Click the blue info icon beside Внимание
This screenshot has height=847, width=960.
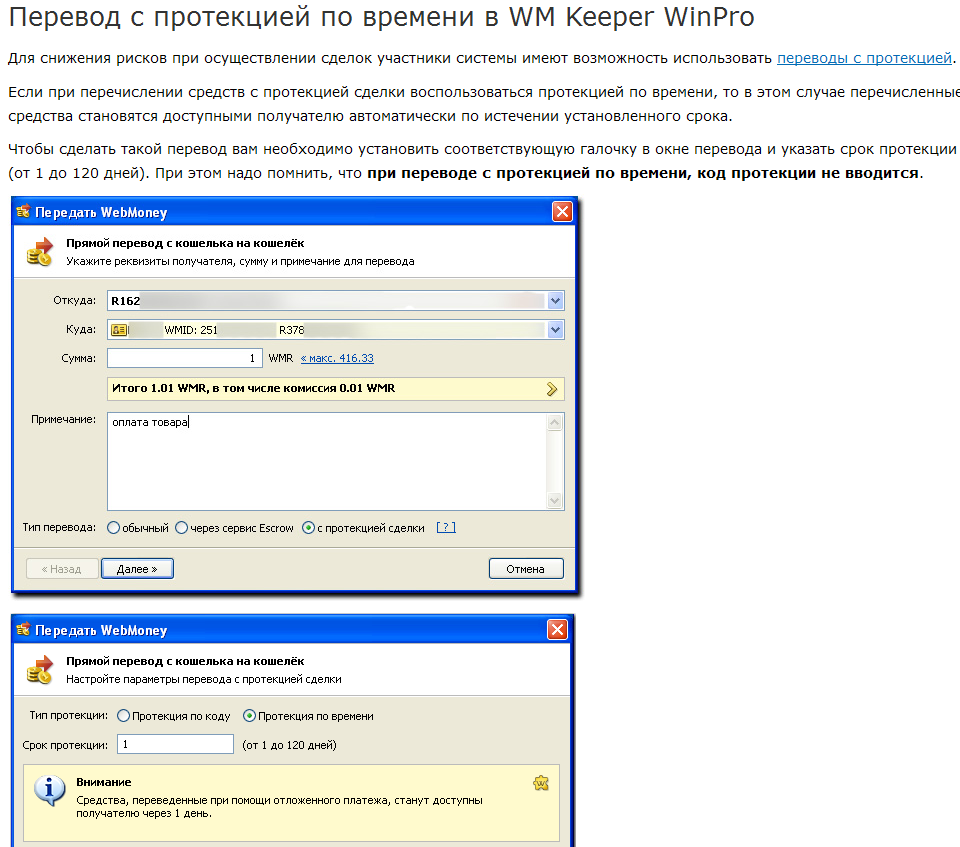tap(50, 790)
